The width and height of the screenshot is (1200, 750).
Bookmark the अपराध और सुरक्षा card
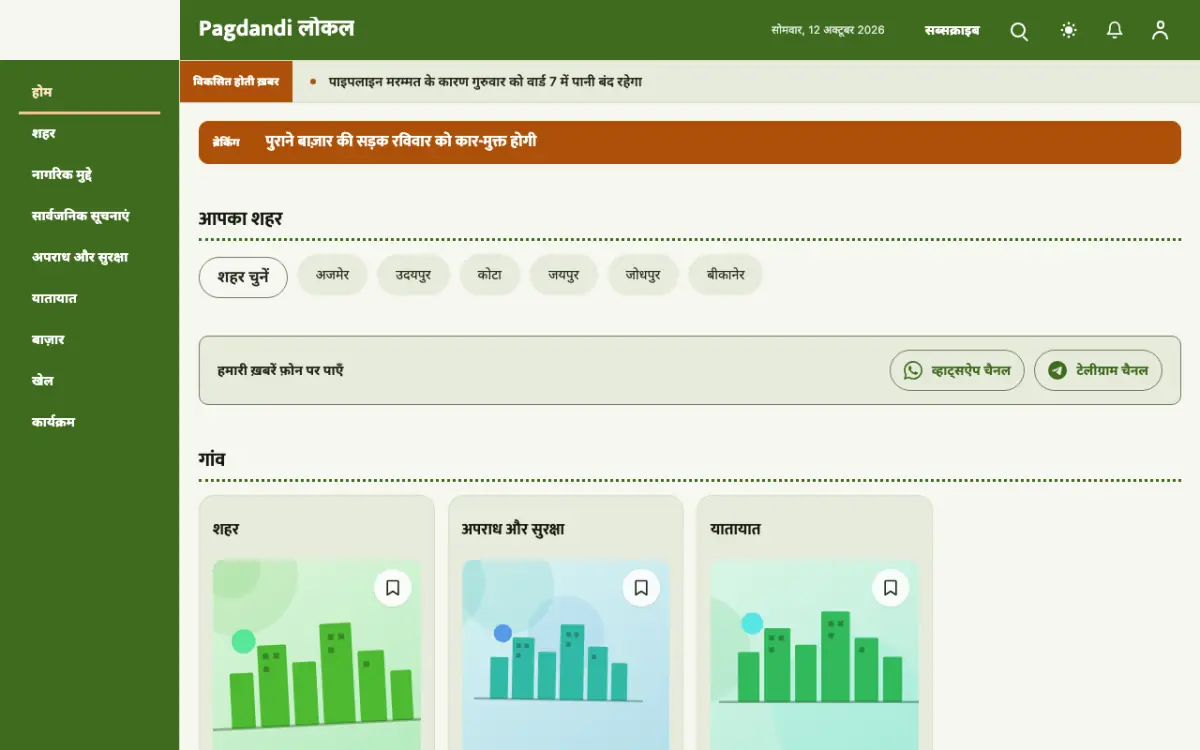point(641,588)
